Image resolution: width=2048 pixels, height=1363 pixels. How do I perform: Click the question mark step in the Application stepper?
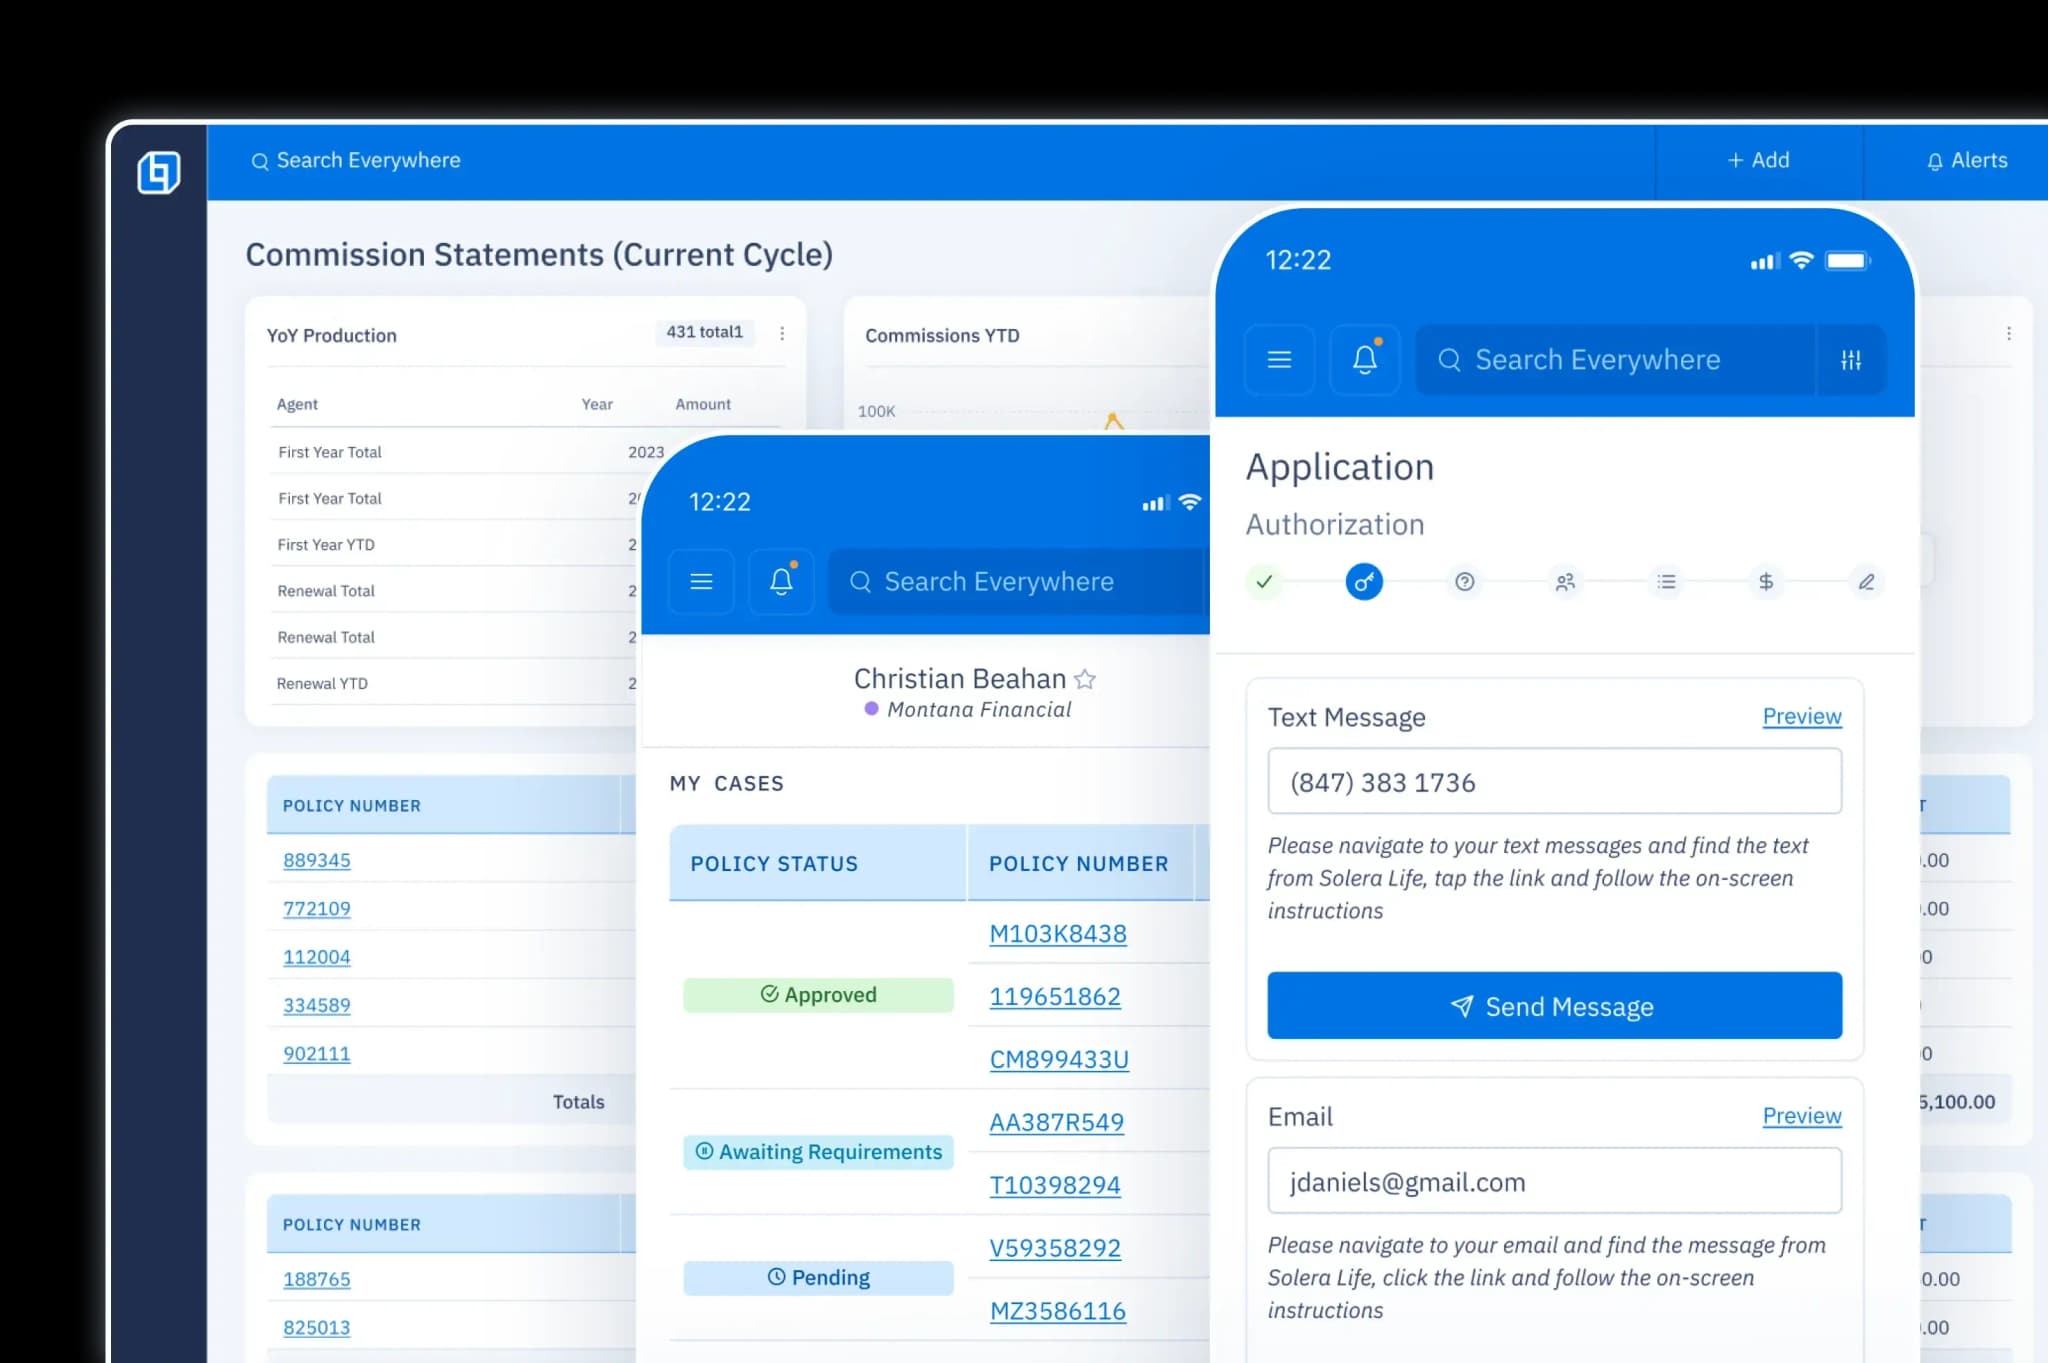[1464, 581]
